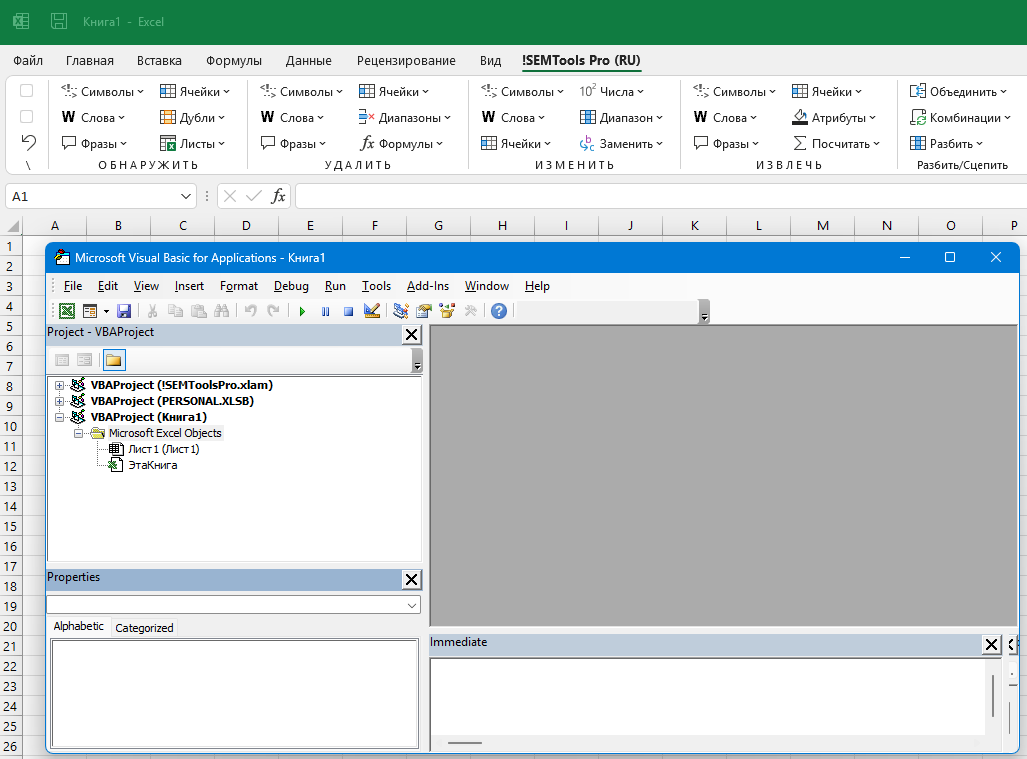Screen dimensions: 1027x759
Task: Open the Разбить dropdown in the ribbon
Action: pos(946,143)
